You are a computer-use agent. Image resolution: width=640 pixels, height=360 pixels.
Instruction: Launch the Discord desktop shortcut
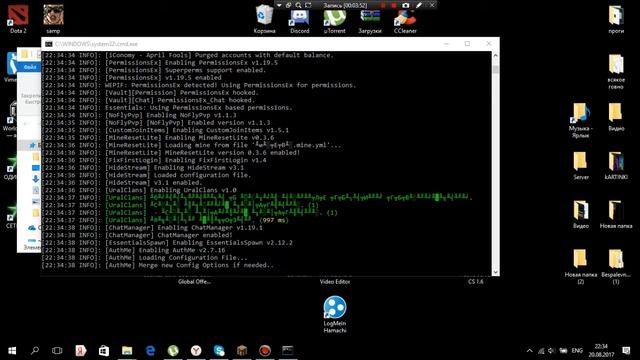click(300, 21)
